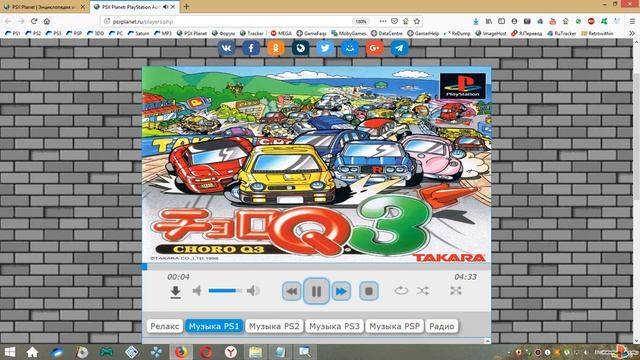Share via the Google Plus icon
This screenshot has height=360, width=640.
pyautogui.click(x=374, y=48)
